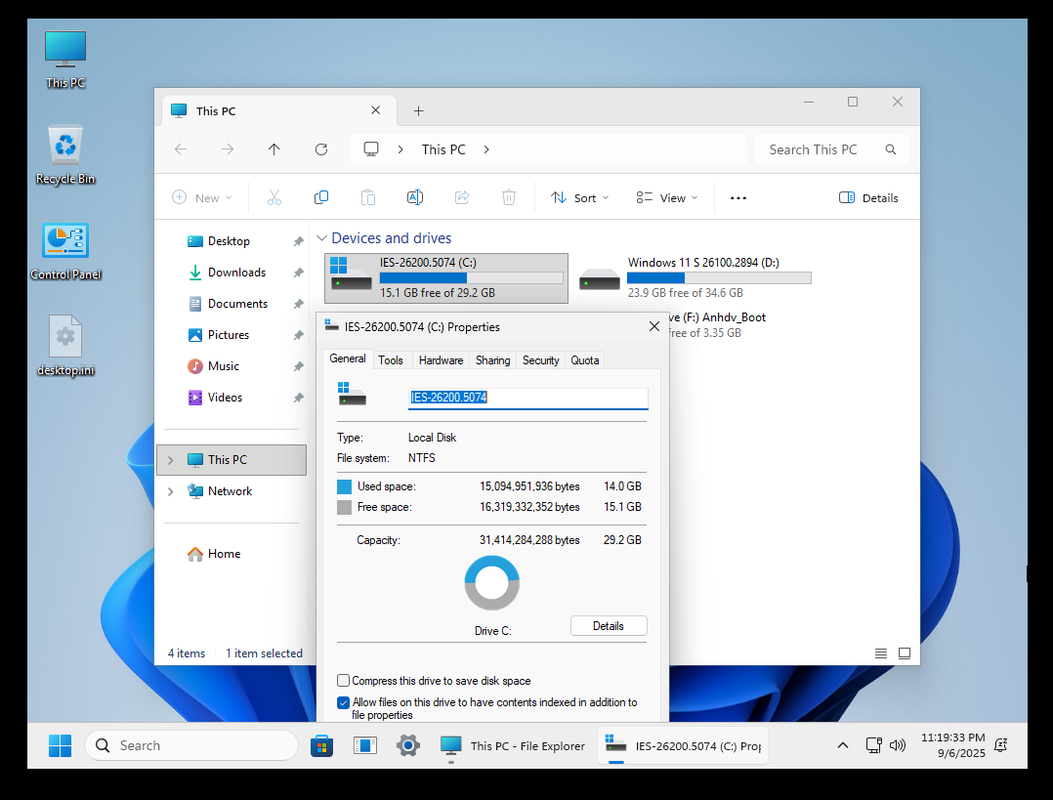1053x800 pixels.
Task: Show hidden system tray icons
Action: tap(843, 745)
